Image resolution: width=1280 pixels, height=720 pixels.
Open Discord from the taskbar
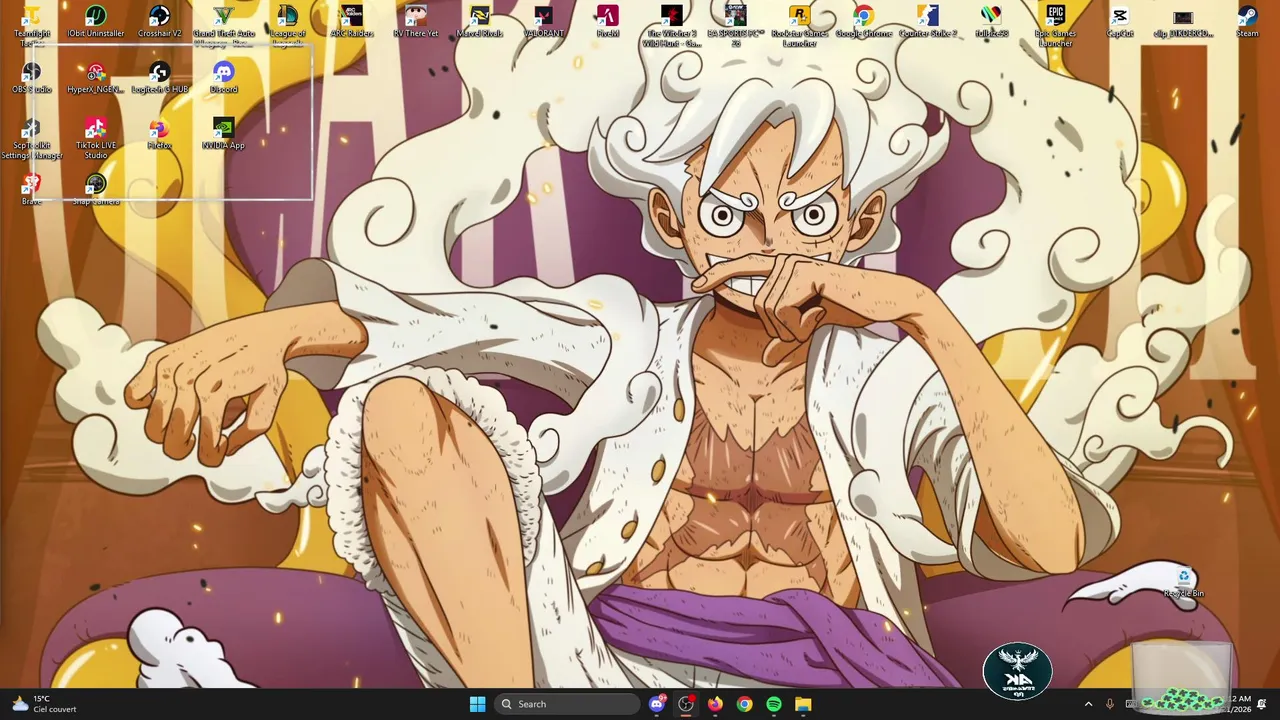pyautogui.click(x=657, y=704)
